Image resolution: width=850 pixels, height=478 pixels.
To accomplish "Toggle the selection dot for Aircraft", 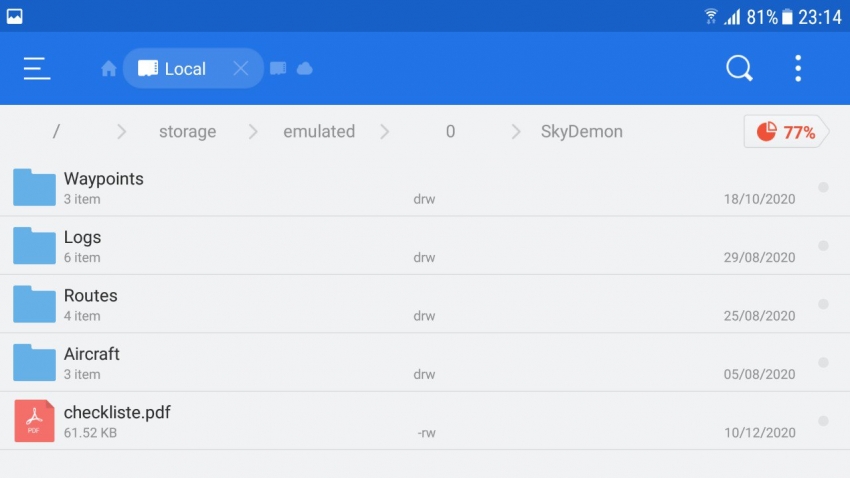I will (x=823, y=362).
